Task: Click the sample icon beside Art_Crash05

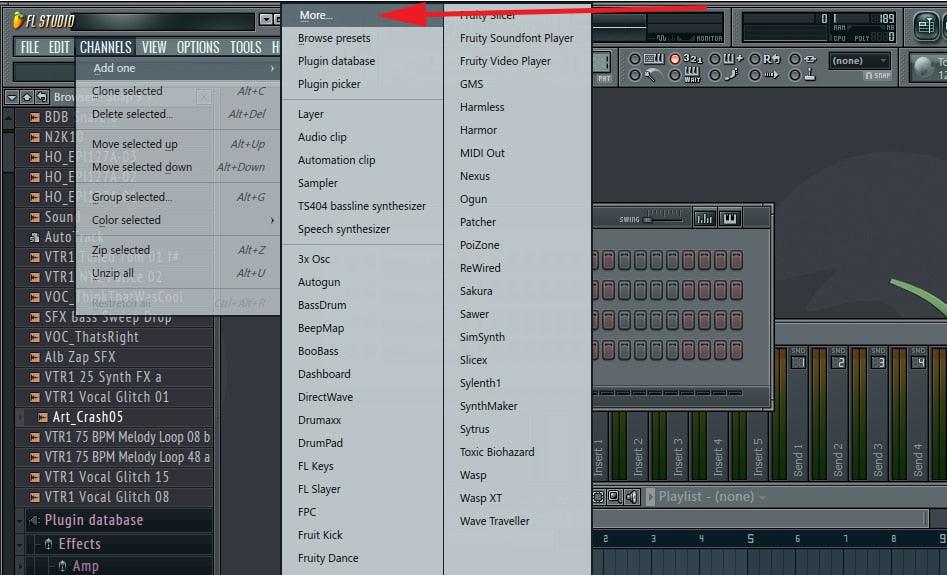Action: click(43, 417)
